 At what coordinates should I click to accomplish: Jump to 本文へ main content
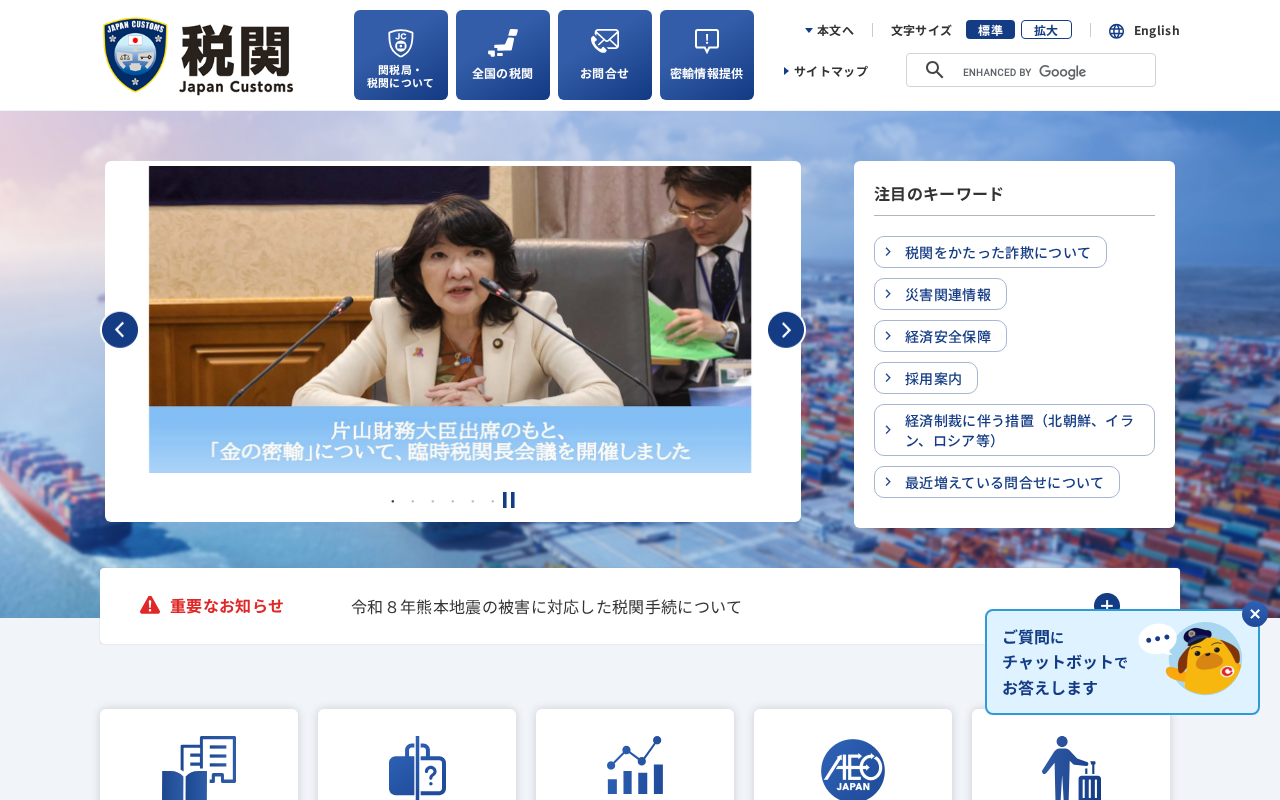[x=829, y=30]
